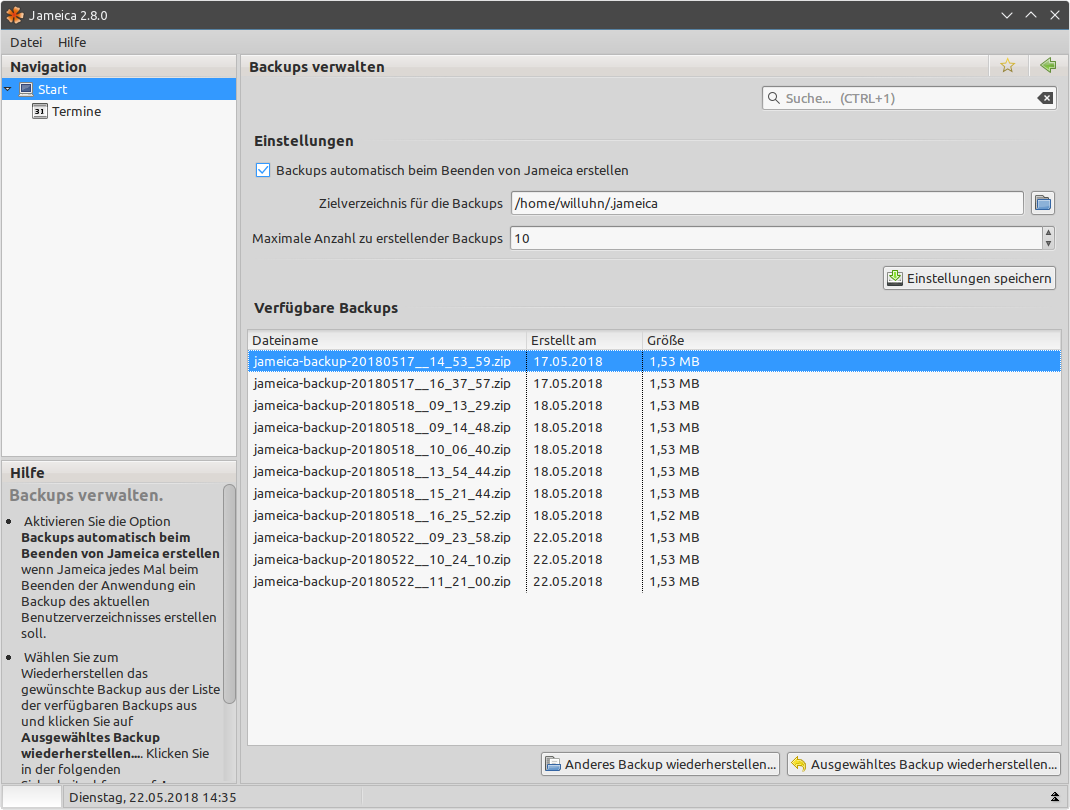The image size is (1070, 810).
Task: Collapse the Start tree node
Action: [x=8, y=89]
